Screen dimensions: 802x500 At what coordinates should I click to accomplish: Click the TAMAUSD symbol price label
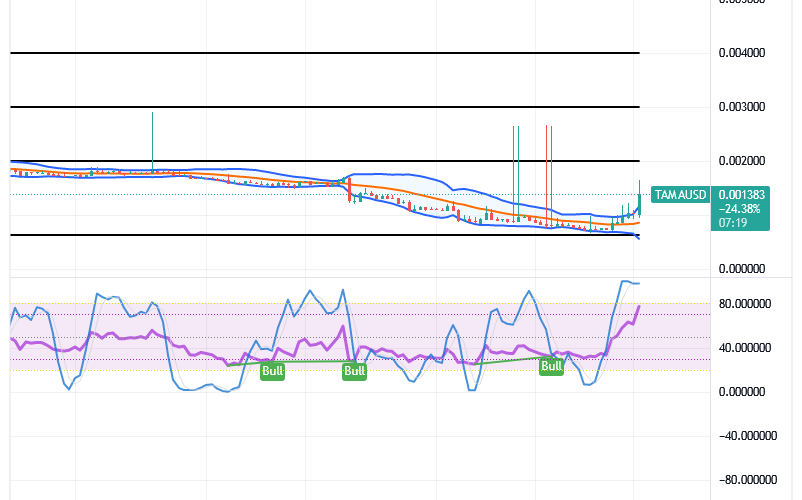coord(680,195)
